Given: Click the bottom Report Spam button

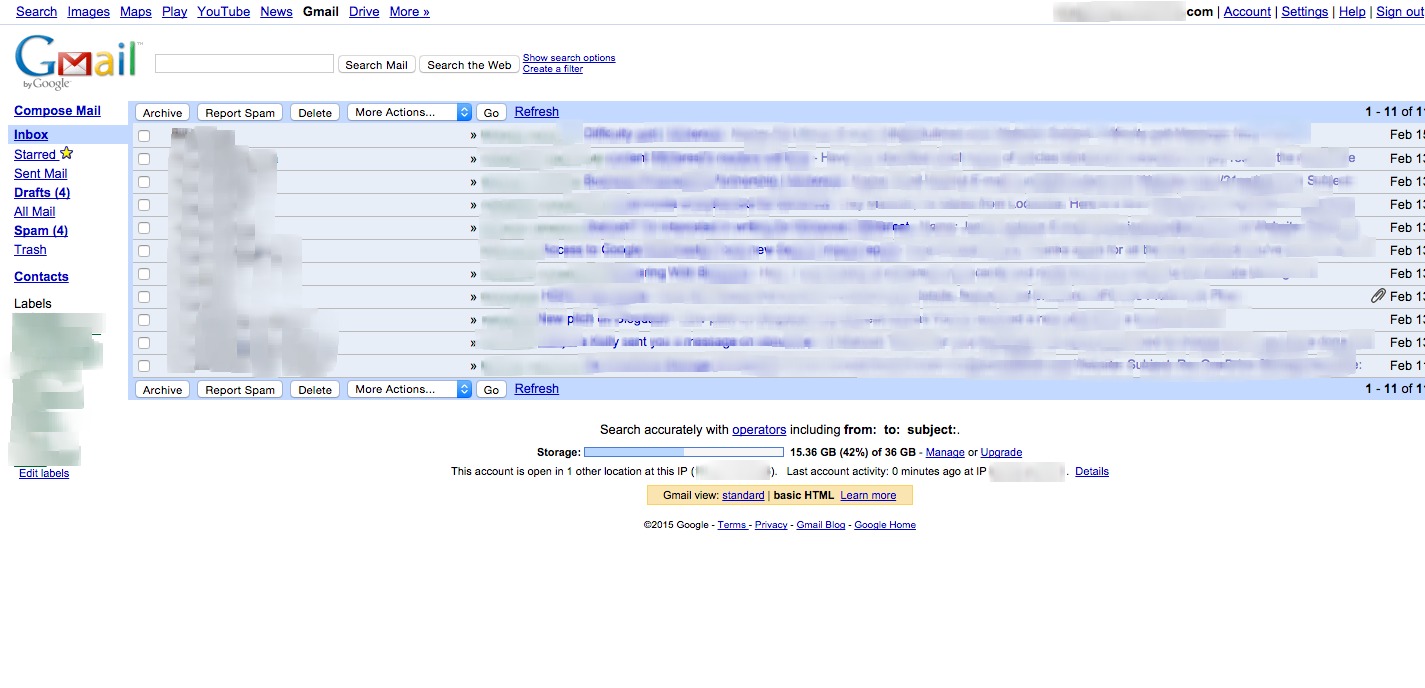Looking at the screenshot, I should [240, 390].
